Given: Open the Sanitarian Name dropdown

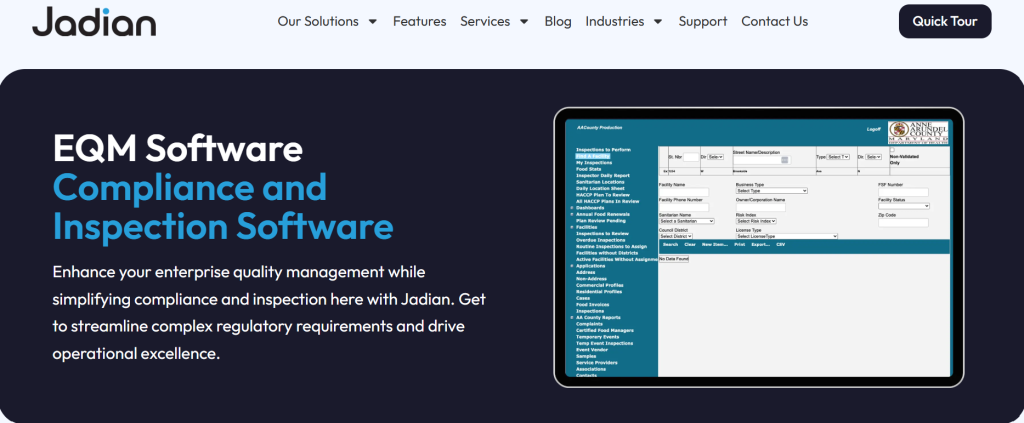Looking at the screenshot, I should pos(686,221).
